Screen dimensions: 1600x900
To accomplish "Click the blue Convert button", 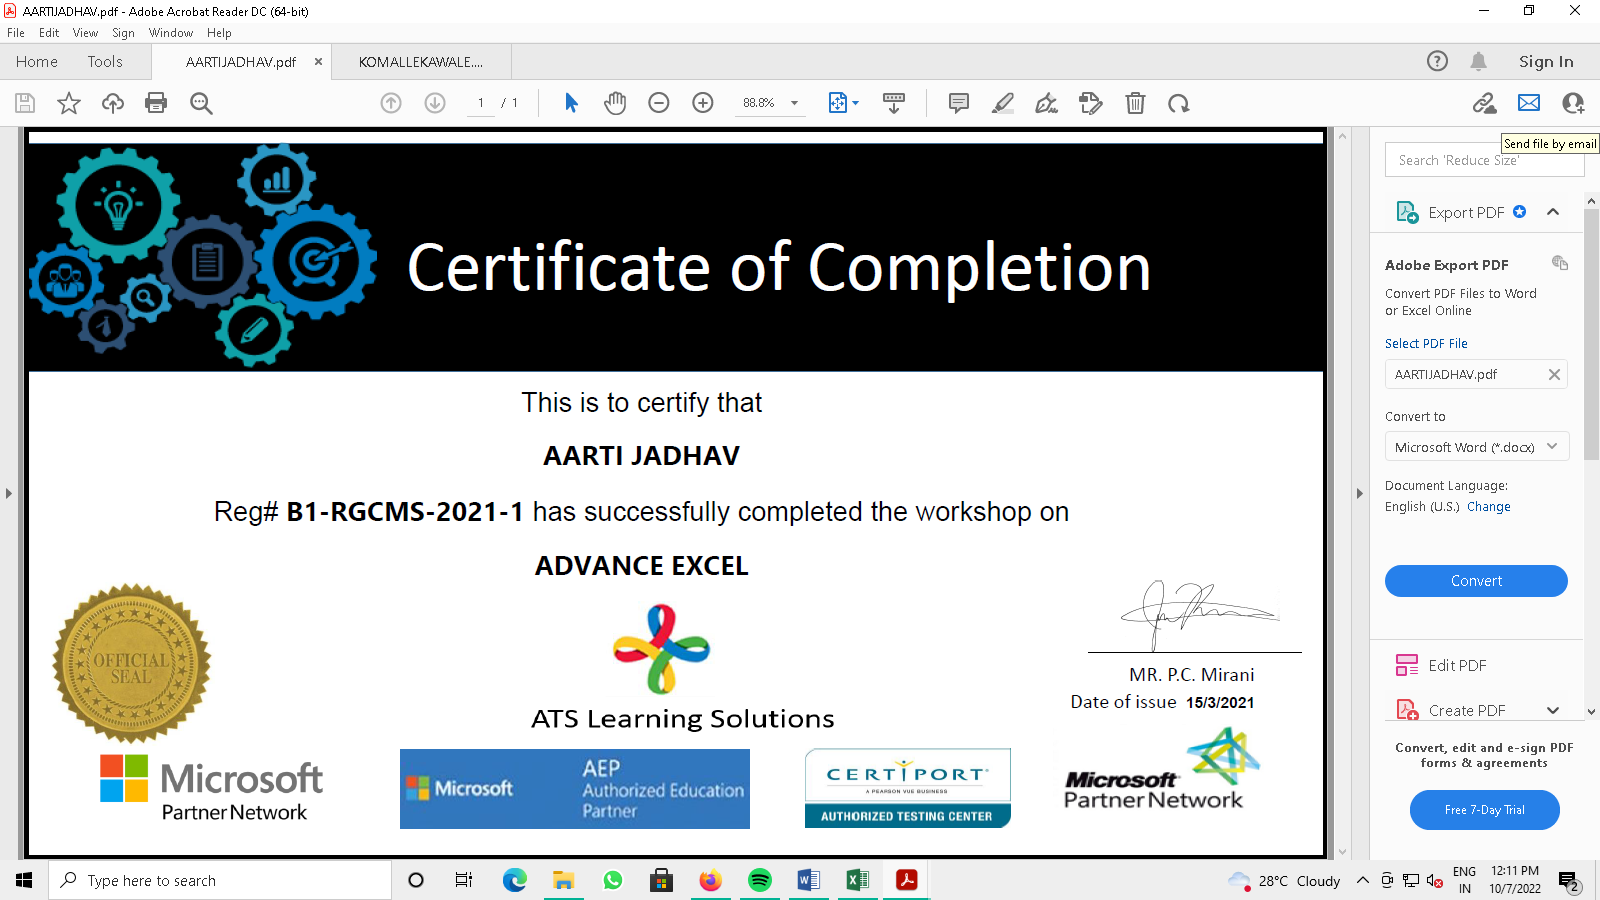I will point(1476,581).
